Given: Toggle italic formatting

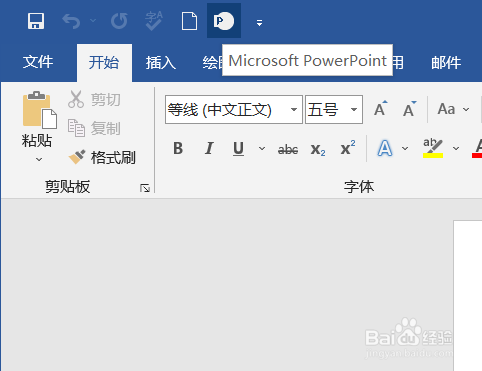Looking at the screenshot, I should click(x=209, y=148).
